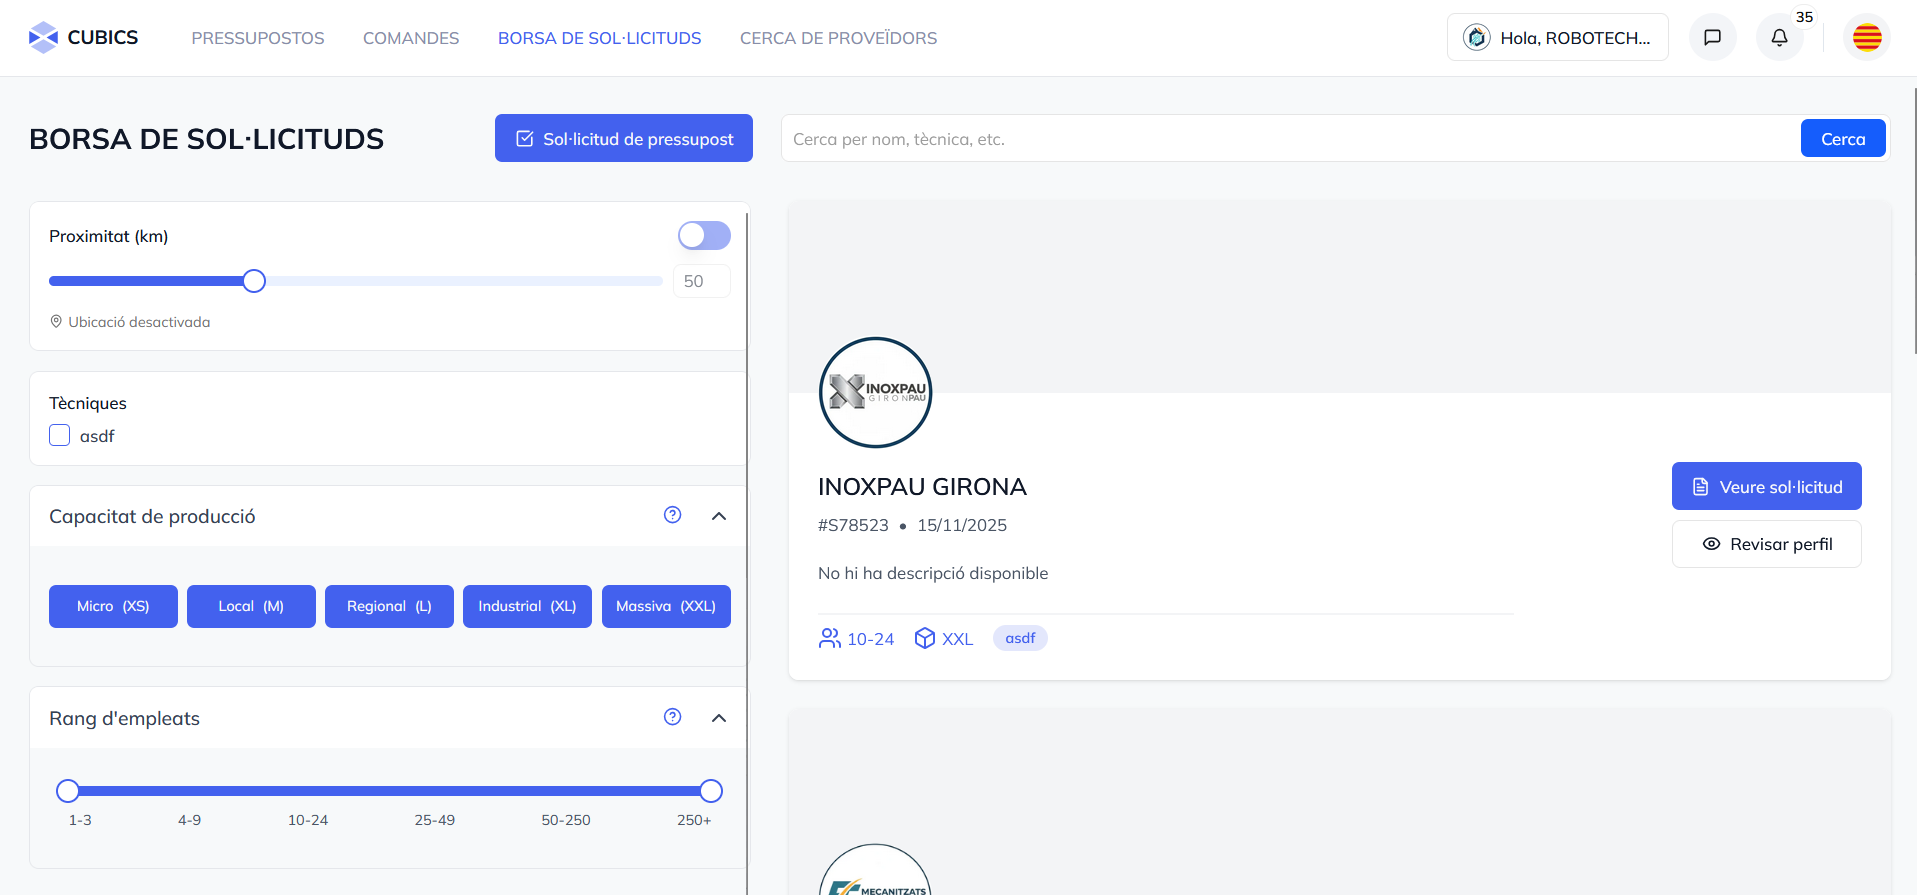The width and height of the screenshot is (1917, 895).
Task: Click the INOXPAU GIRONA company logo
Action: click(875, 392)
